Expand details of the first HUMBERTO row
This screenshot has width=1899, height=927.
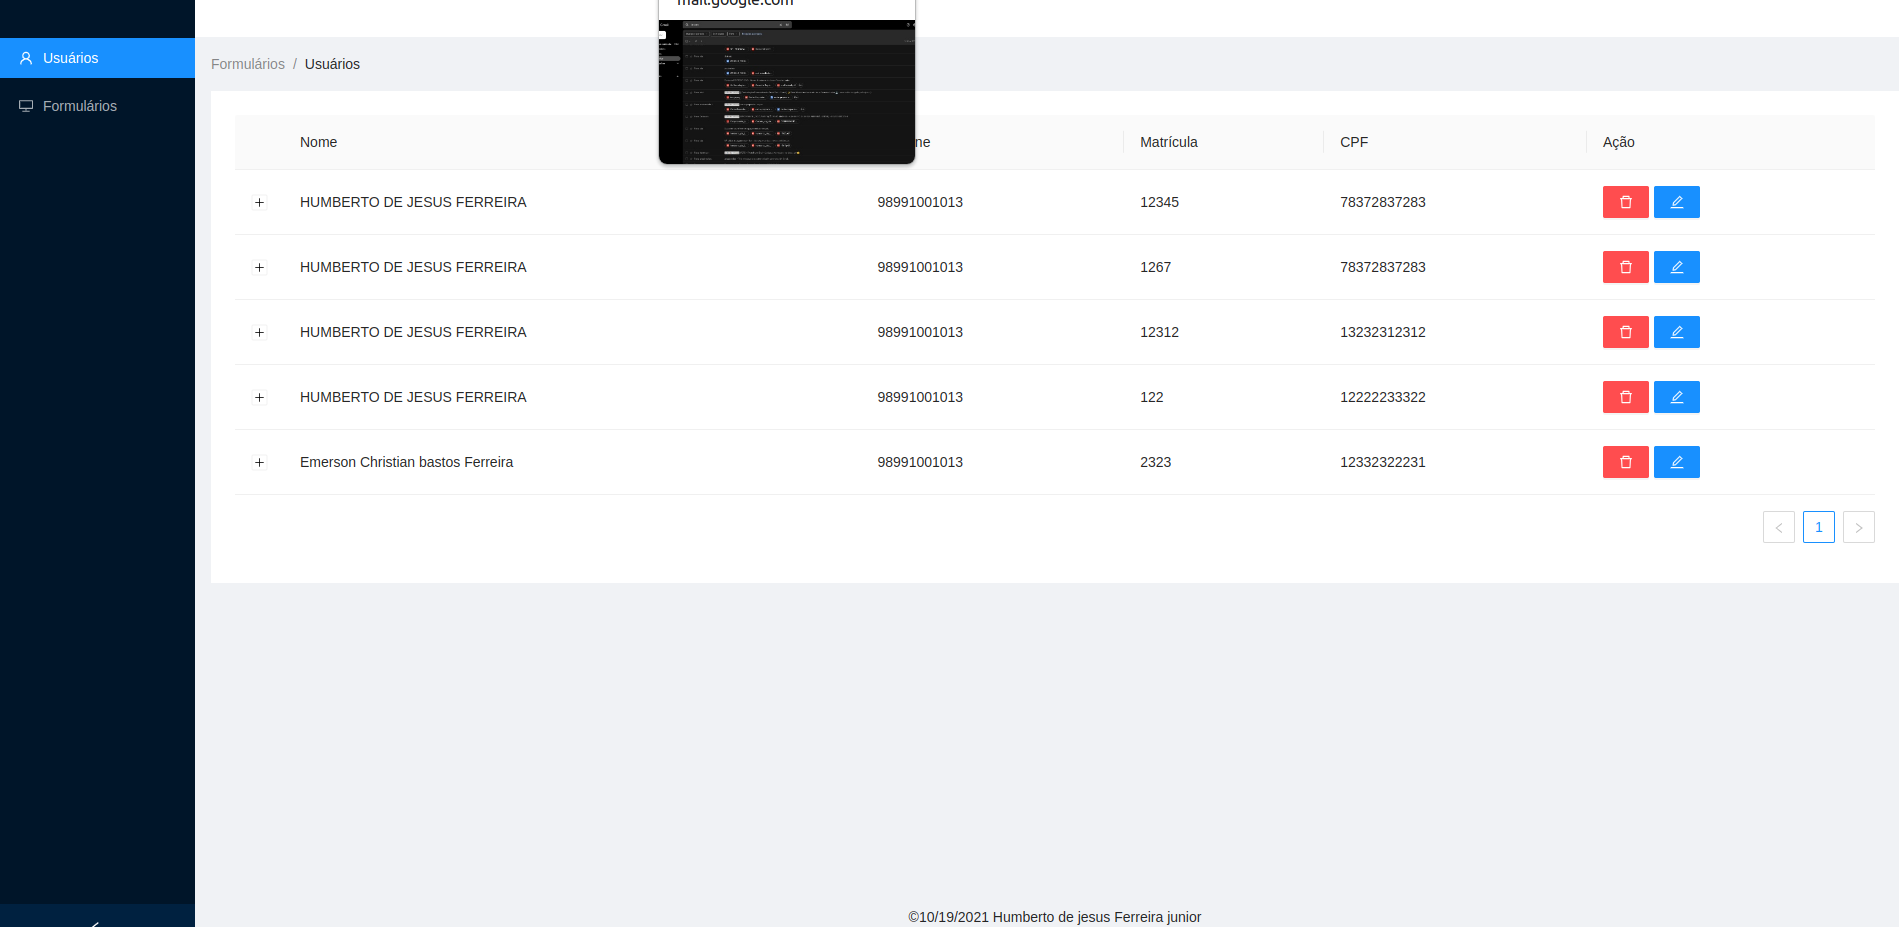(259, 202)
